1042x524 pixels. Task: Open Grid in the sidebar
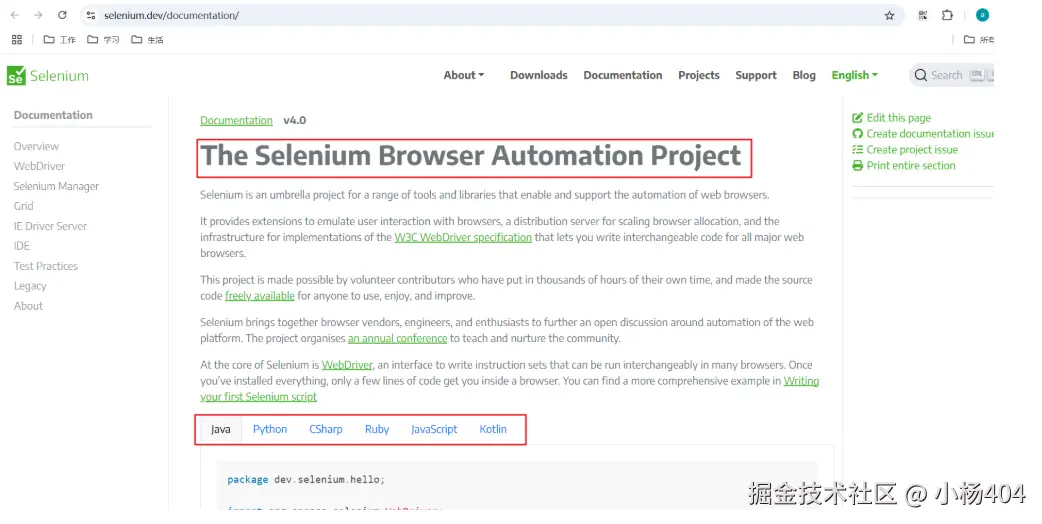click(23, 206)
